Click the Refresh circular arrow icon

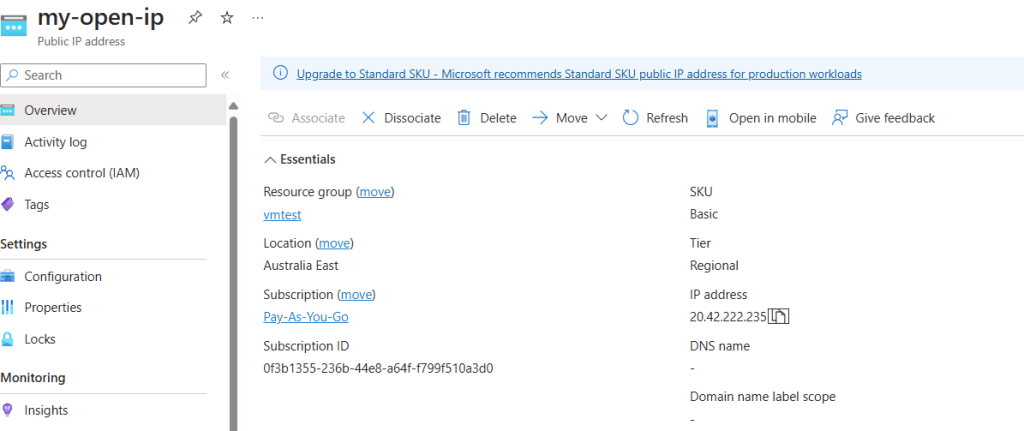[630, 118]
